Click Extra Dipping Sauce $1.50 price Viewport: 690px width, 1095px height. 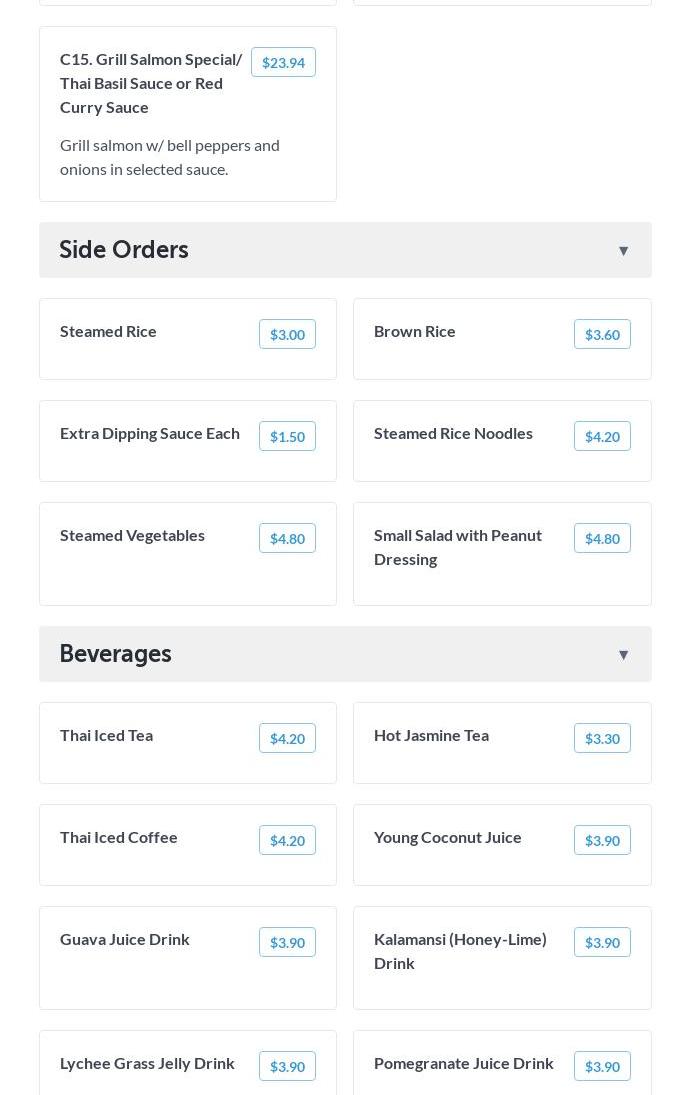tap(287, 437)
